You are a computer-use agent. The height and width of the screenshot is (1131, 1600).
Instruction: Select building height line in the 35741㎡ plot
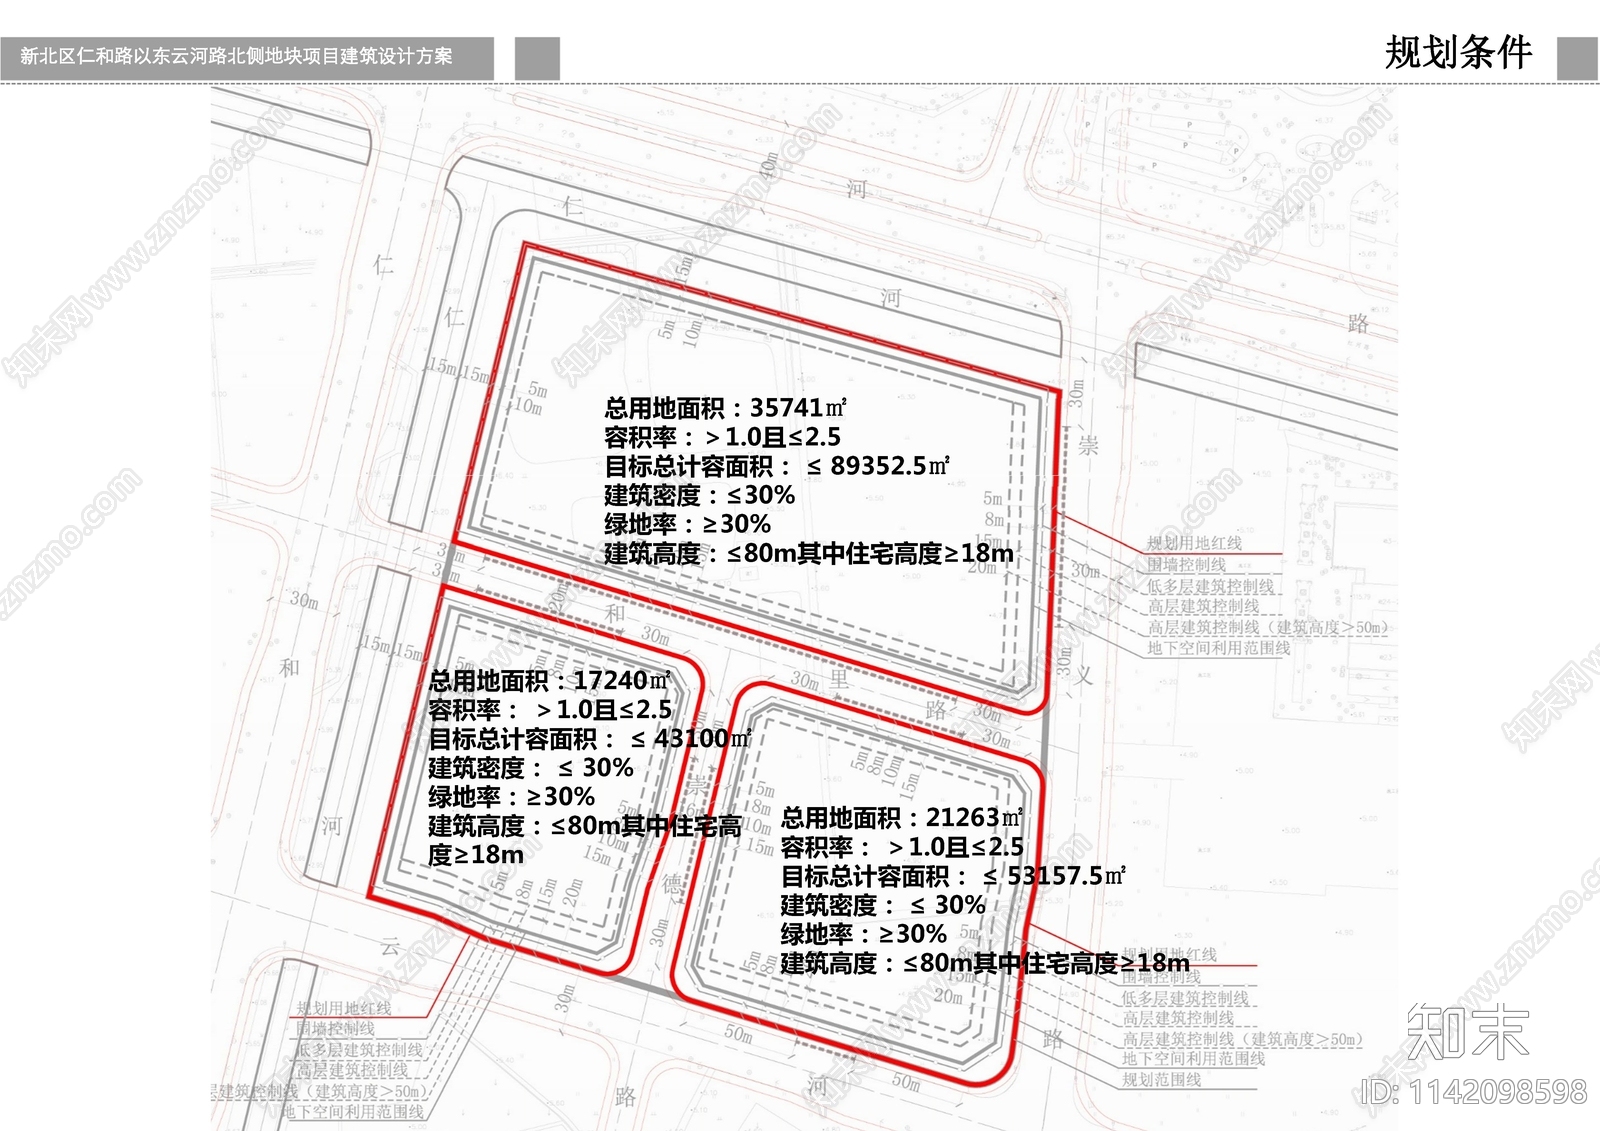809,553
